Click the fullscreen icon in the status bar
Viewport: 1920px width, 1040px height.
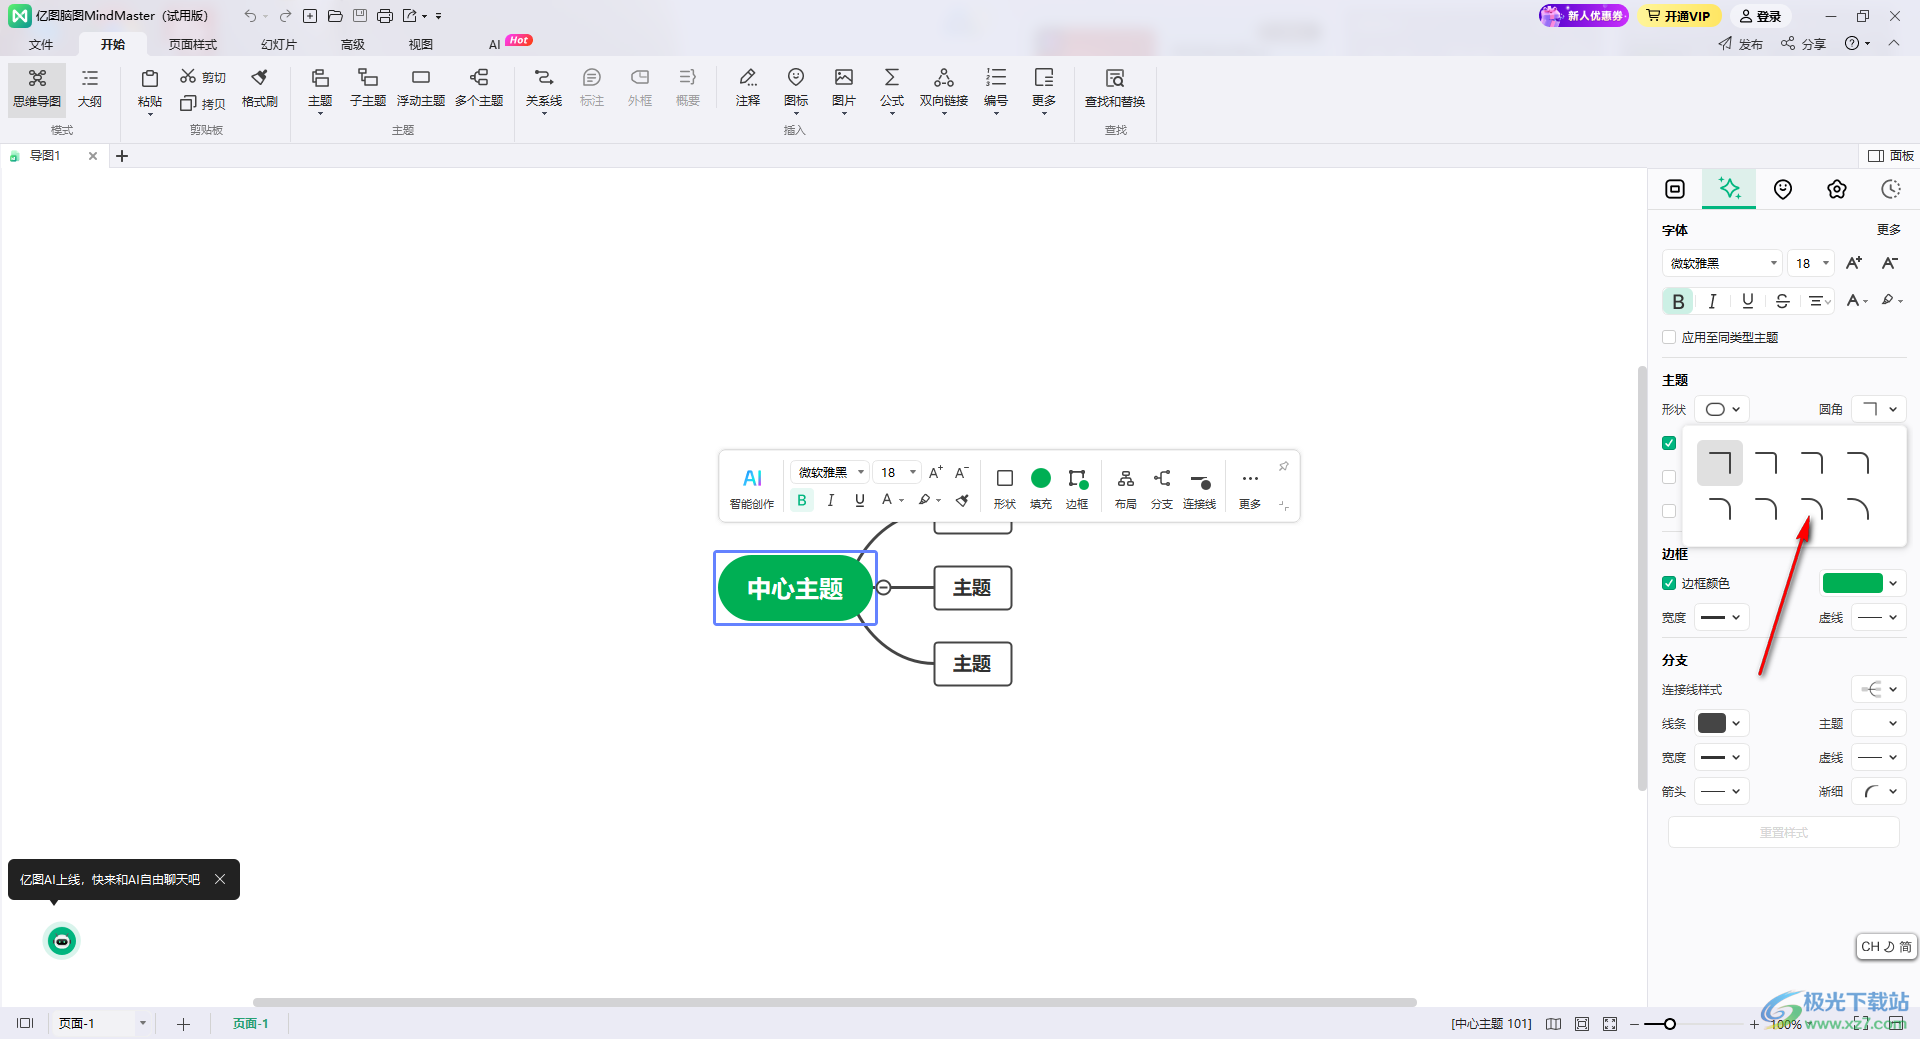(x=1609, y=1024)
